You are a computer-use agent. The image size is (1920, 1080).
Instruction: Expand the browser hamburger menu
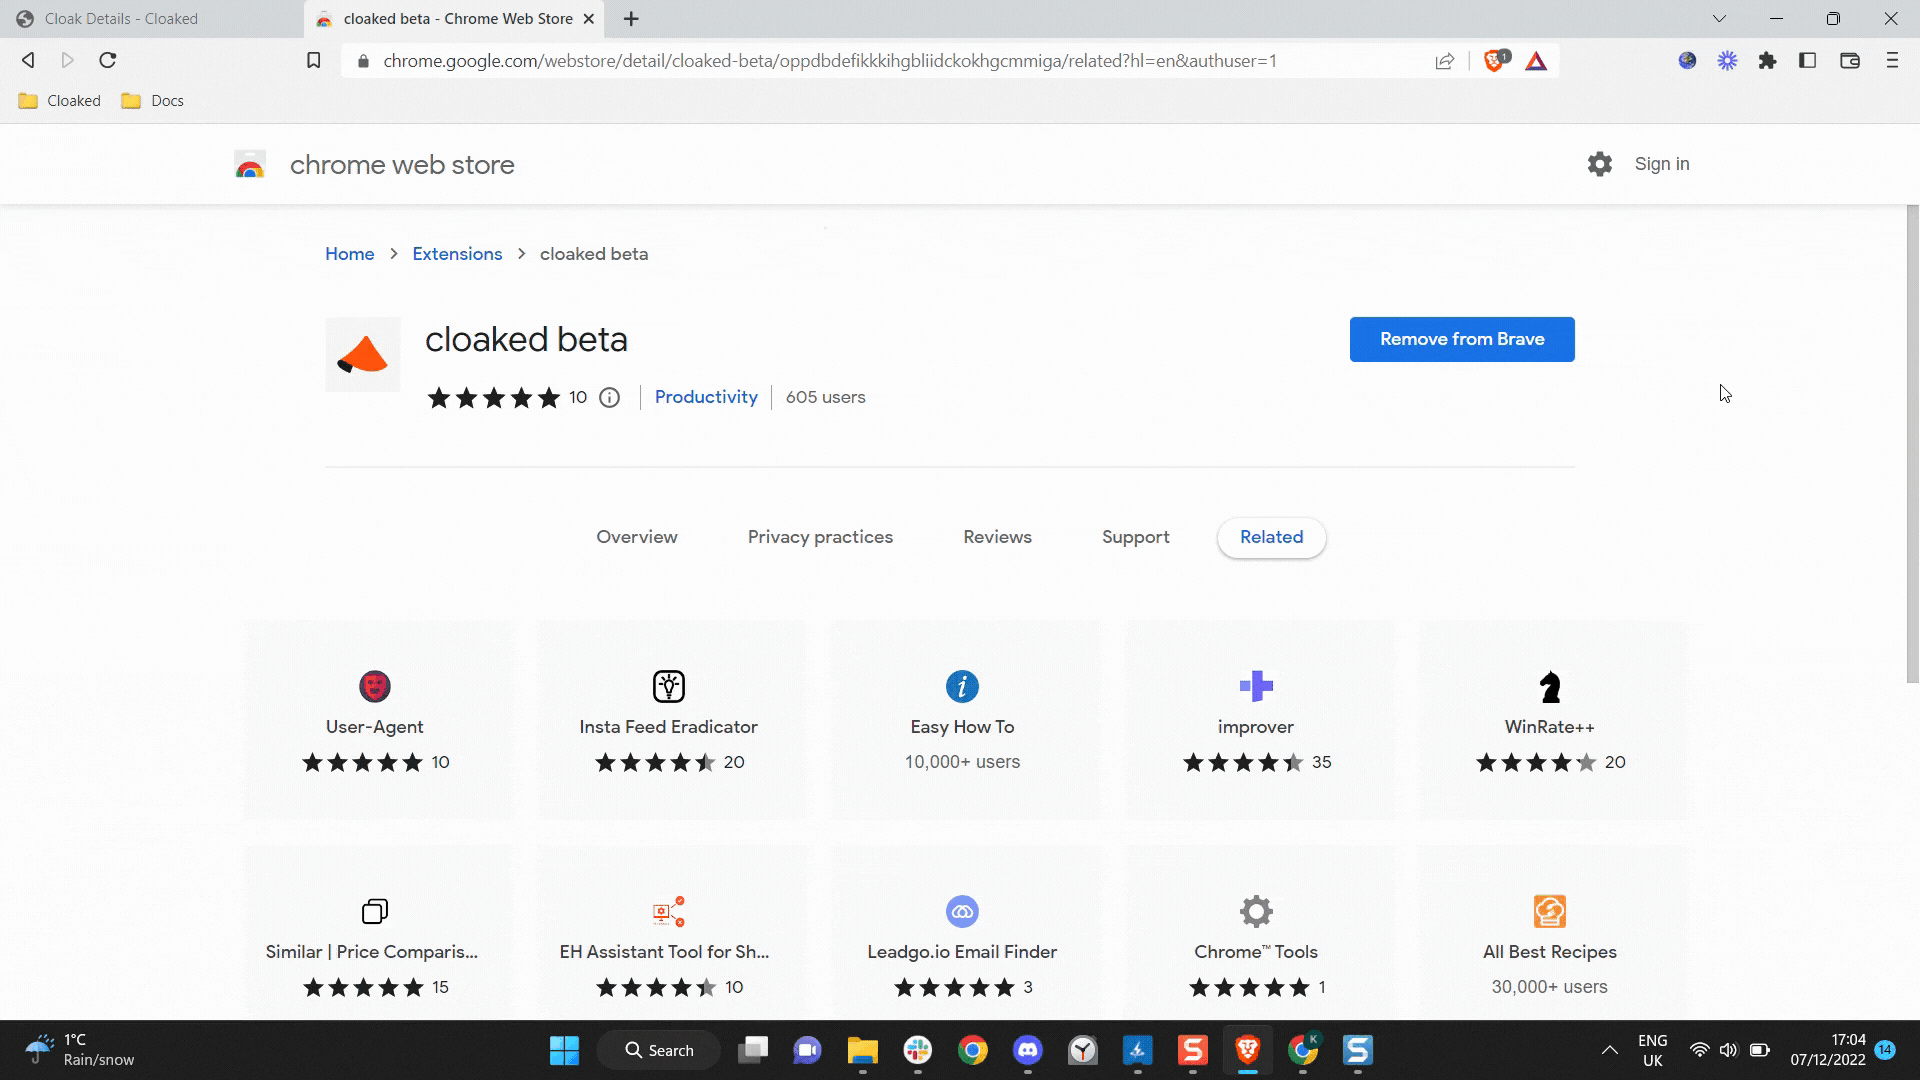1891,60
